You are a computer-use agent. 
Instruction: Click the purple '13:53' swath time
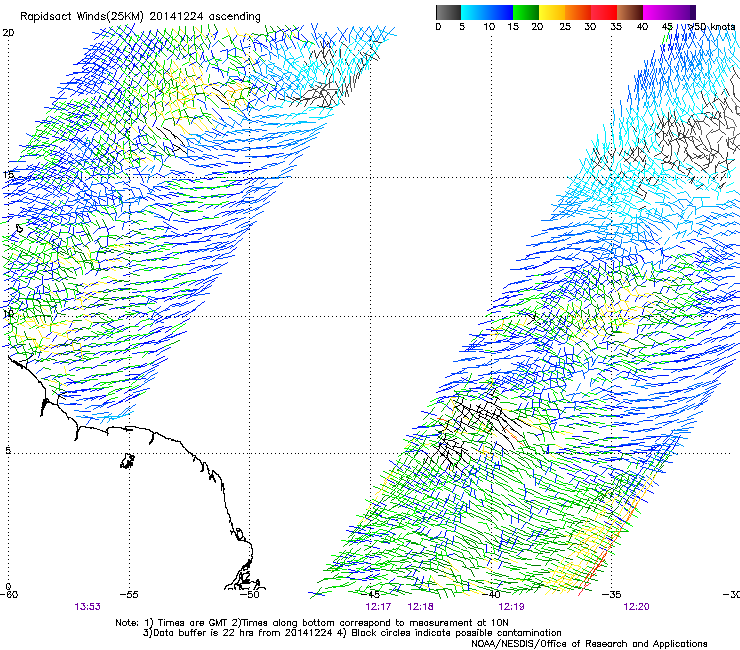[x=87, y=607]
